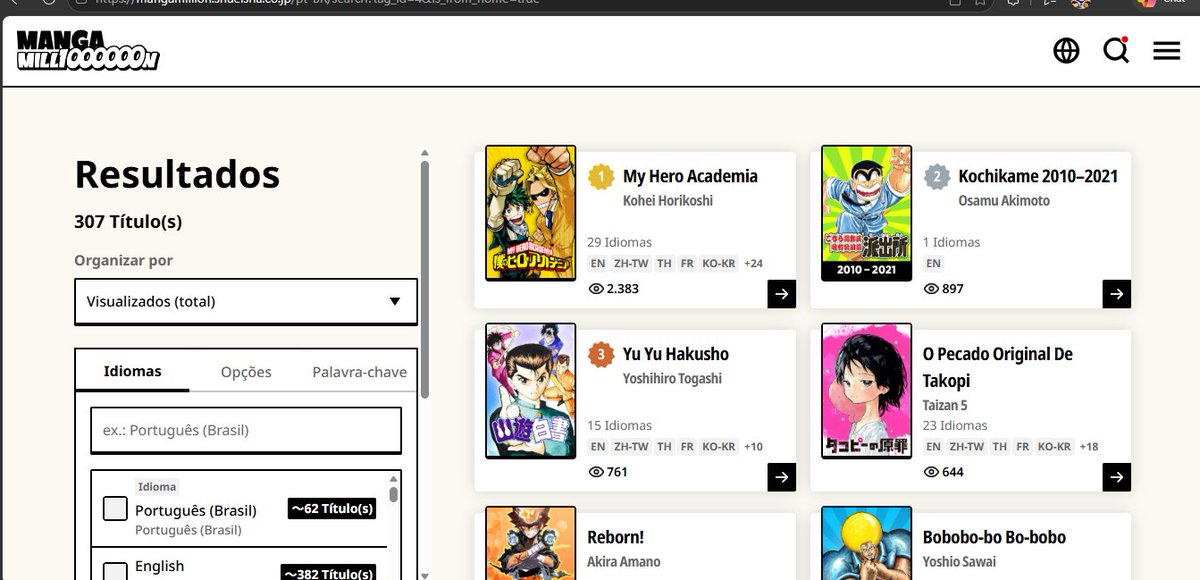Click the language list inner scrollbar
Viewport: 1200px width, 580px height.
(394, 494)
